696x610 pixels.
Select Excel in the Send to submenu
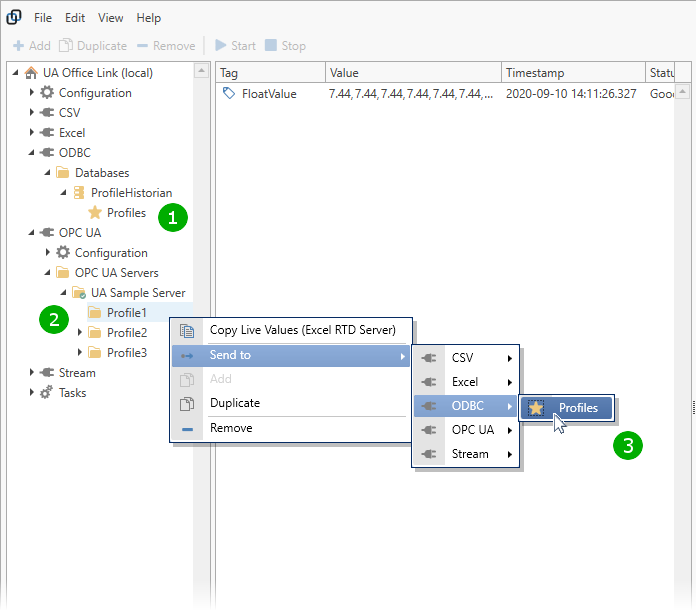click(465, 382)
